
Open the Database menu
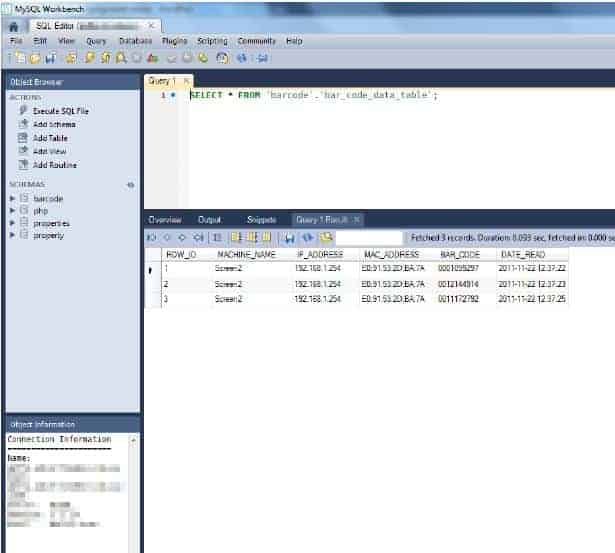(135, 41)
